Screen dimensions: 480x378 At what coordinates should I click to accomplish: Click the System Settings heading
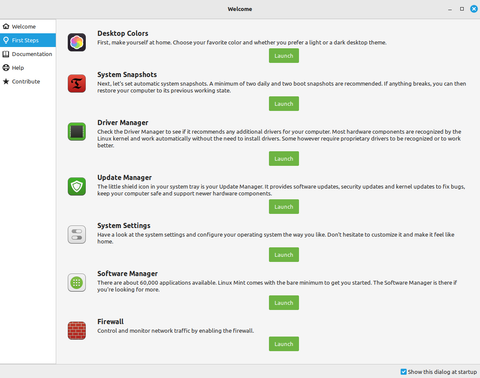click(x=124, y=226)
